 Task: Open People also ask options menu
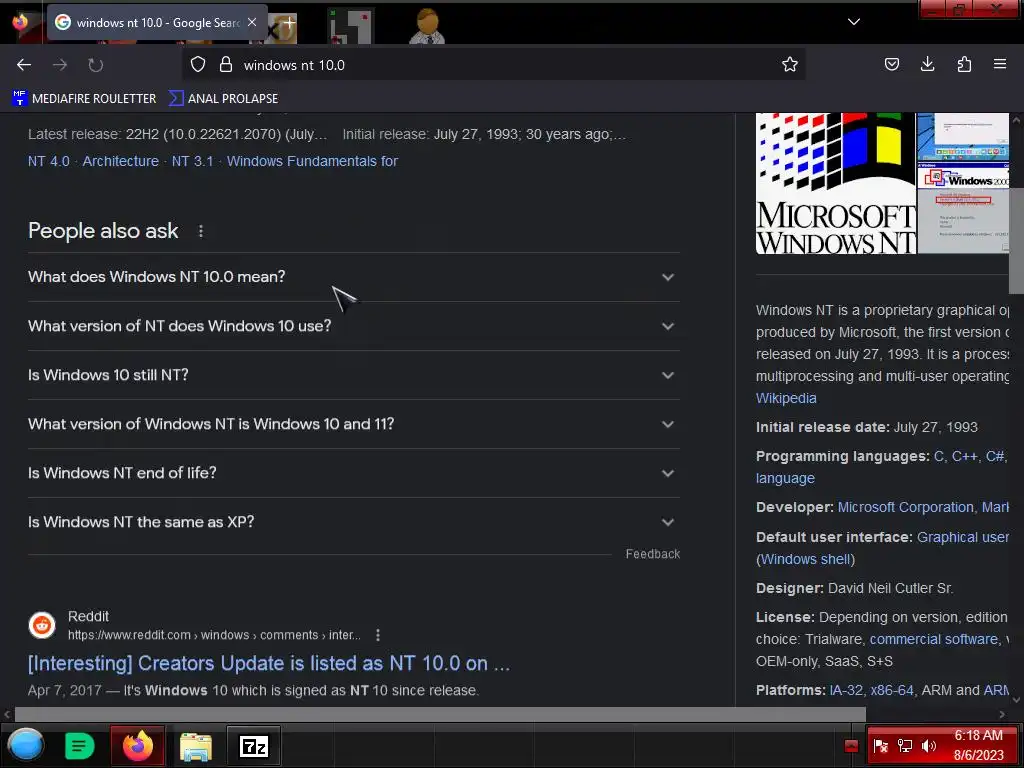click(200, 231)
